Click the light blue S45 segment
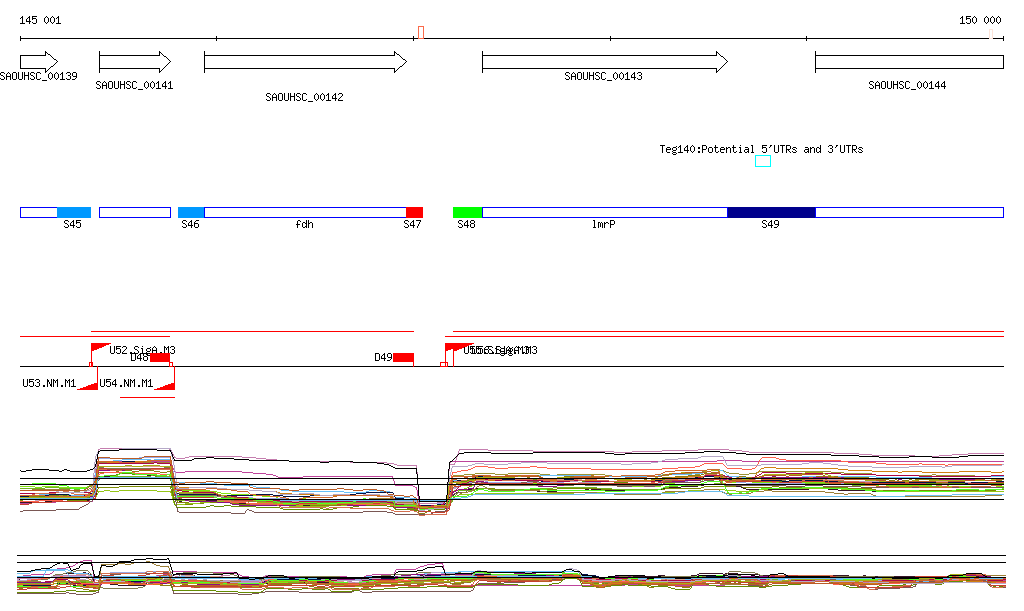The image size is (1024, 611). pyautogui.click(x=74, y=212)
